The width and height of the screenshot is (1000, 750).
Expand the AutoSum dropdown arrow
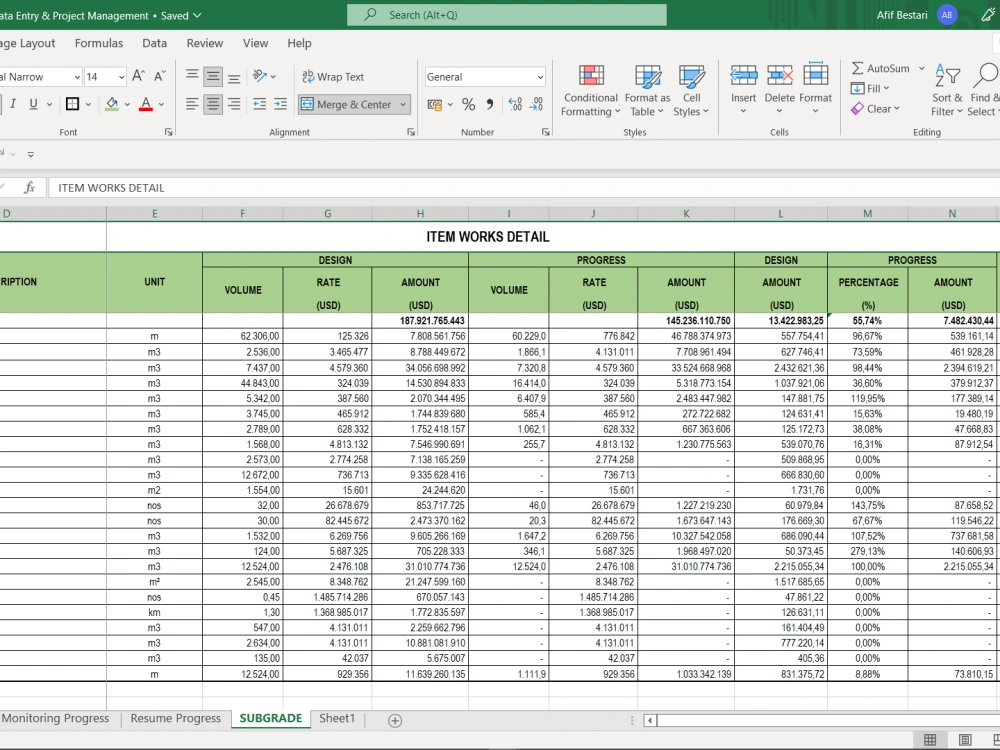point(922,68)
